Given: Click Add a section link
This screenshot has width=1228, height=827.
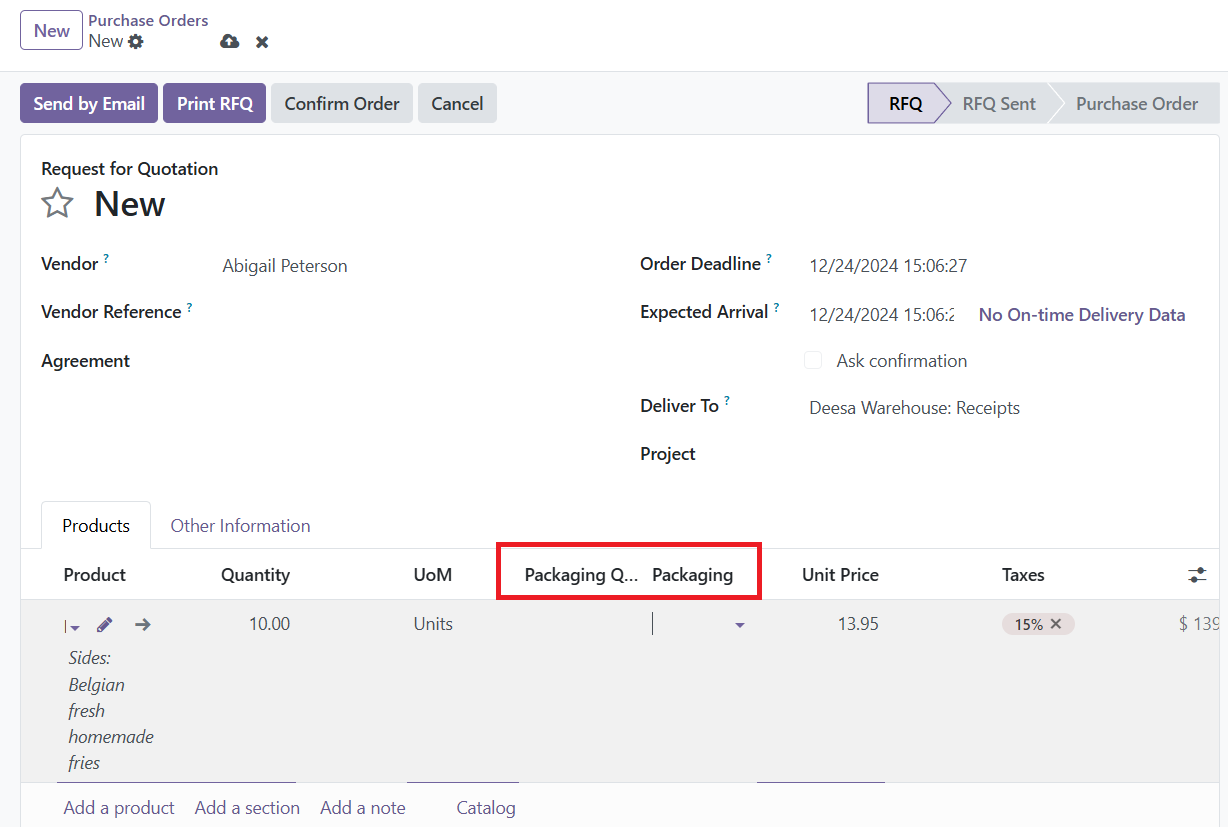Looking at the screenshot, I should click(247, 808).
